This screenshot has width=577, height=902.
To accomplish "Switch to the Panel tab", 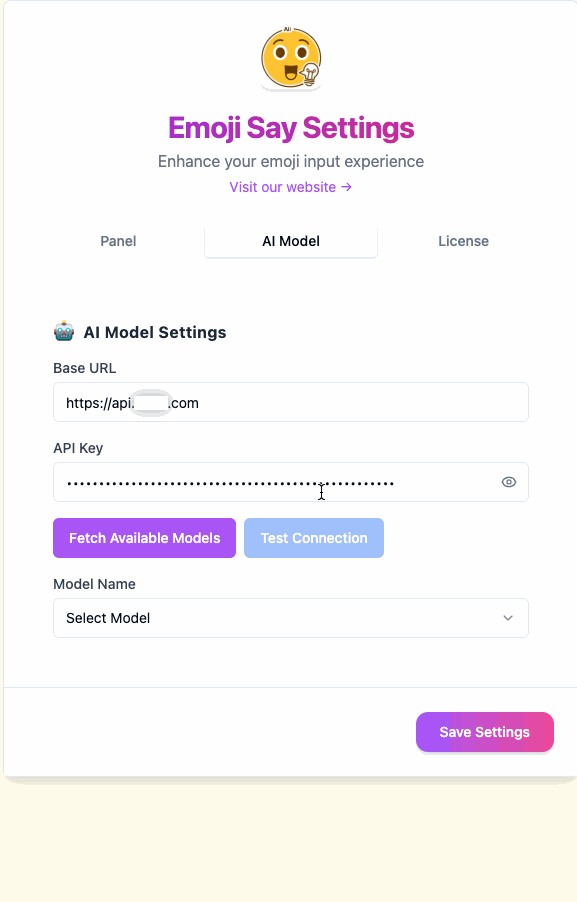I will 118,241.
